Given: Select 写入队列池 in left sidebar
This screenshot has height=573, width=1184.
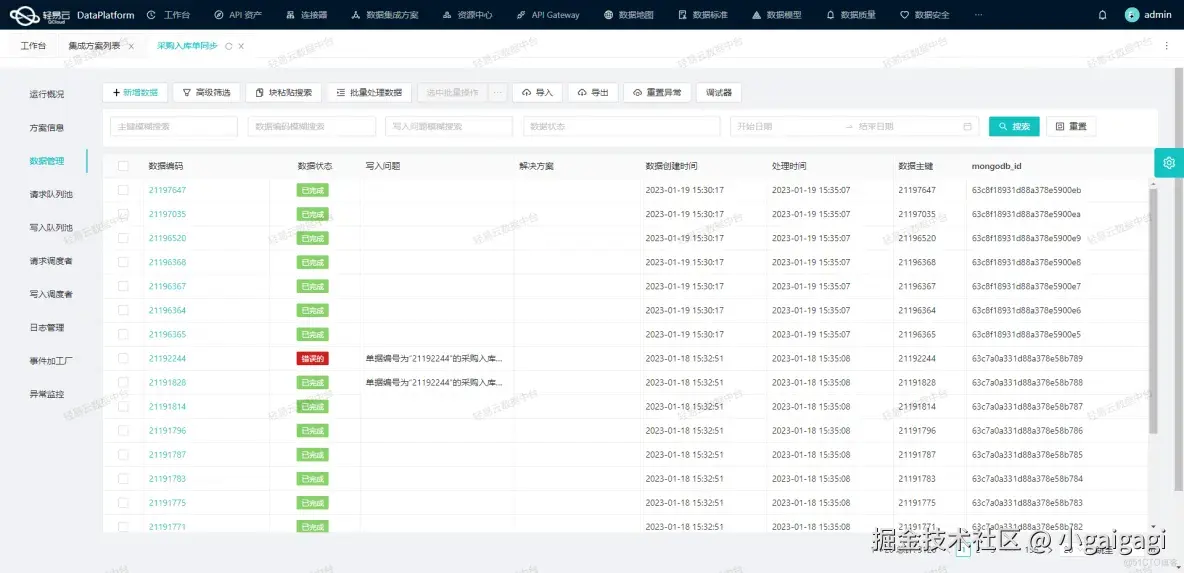Looking at the screenshot, I should pos(51,227).
